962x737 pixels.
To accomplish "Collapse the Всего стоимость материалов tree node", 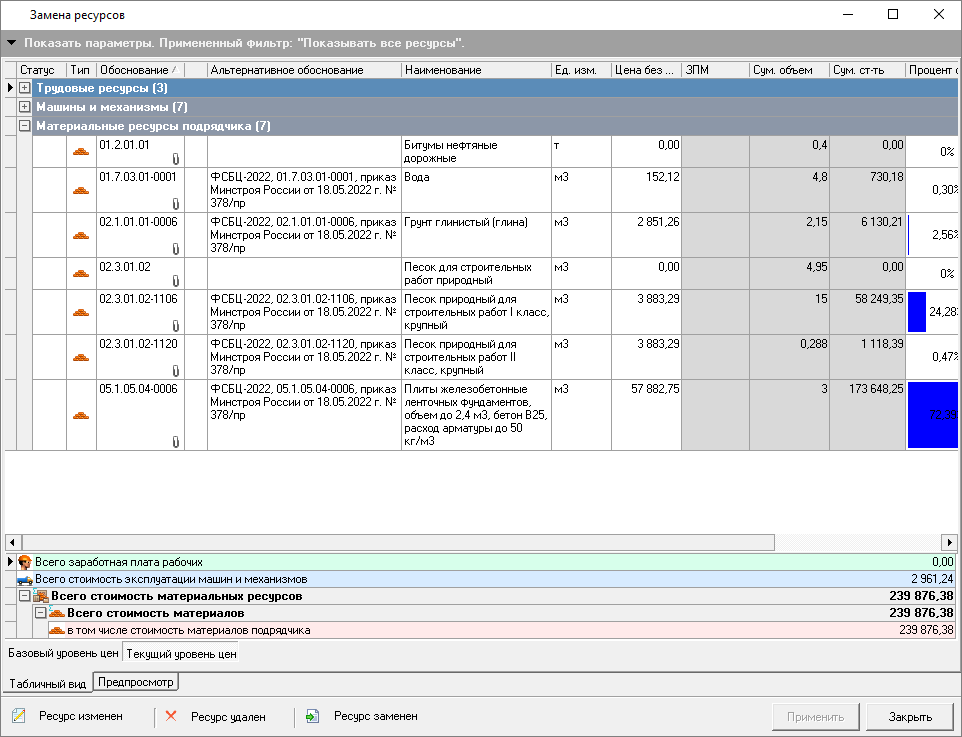I will click(41, 613).
